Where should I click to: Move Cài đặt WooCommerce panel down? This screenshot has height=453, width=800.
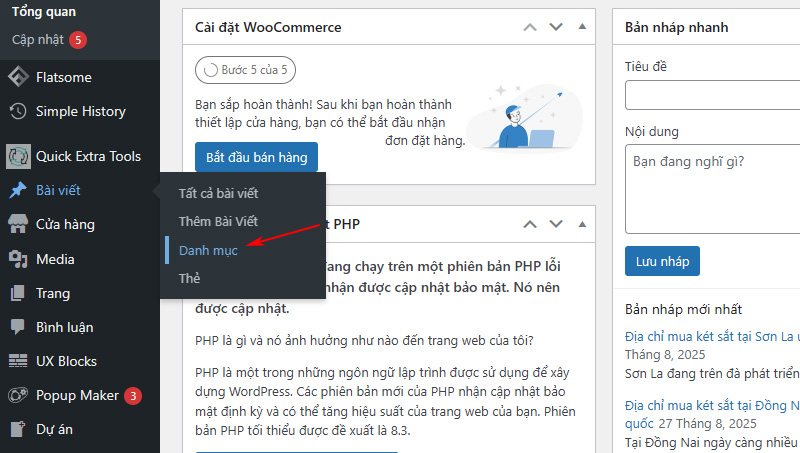coord(556,27)
